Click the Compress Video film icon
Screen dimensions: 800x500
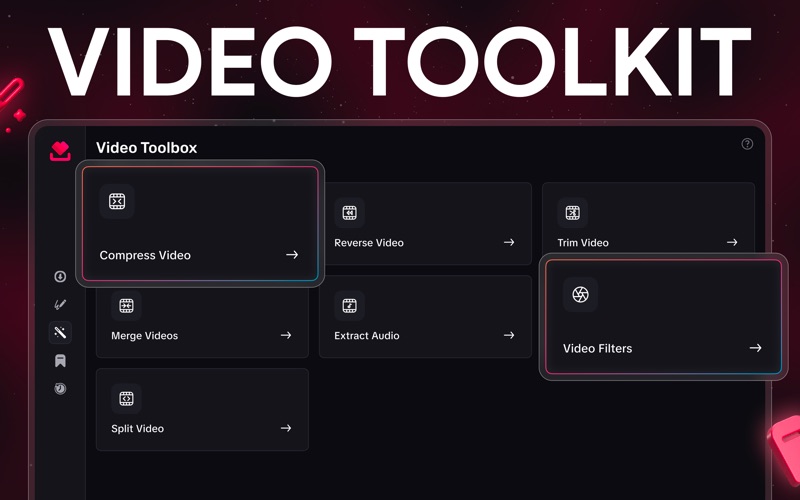point(117,201)
